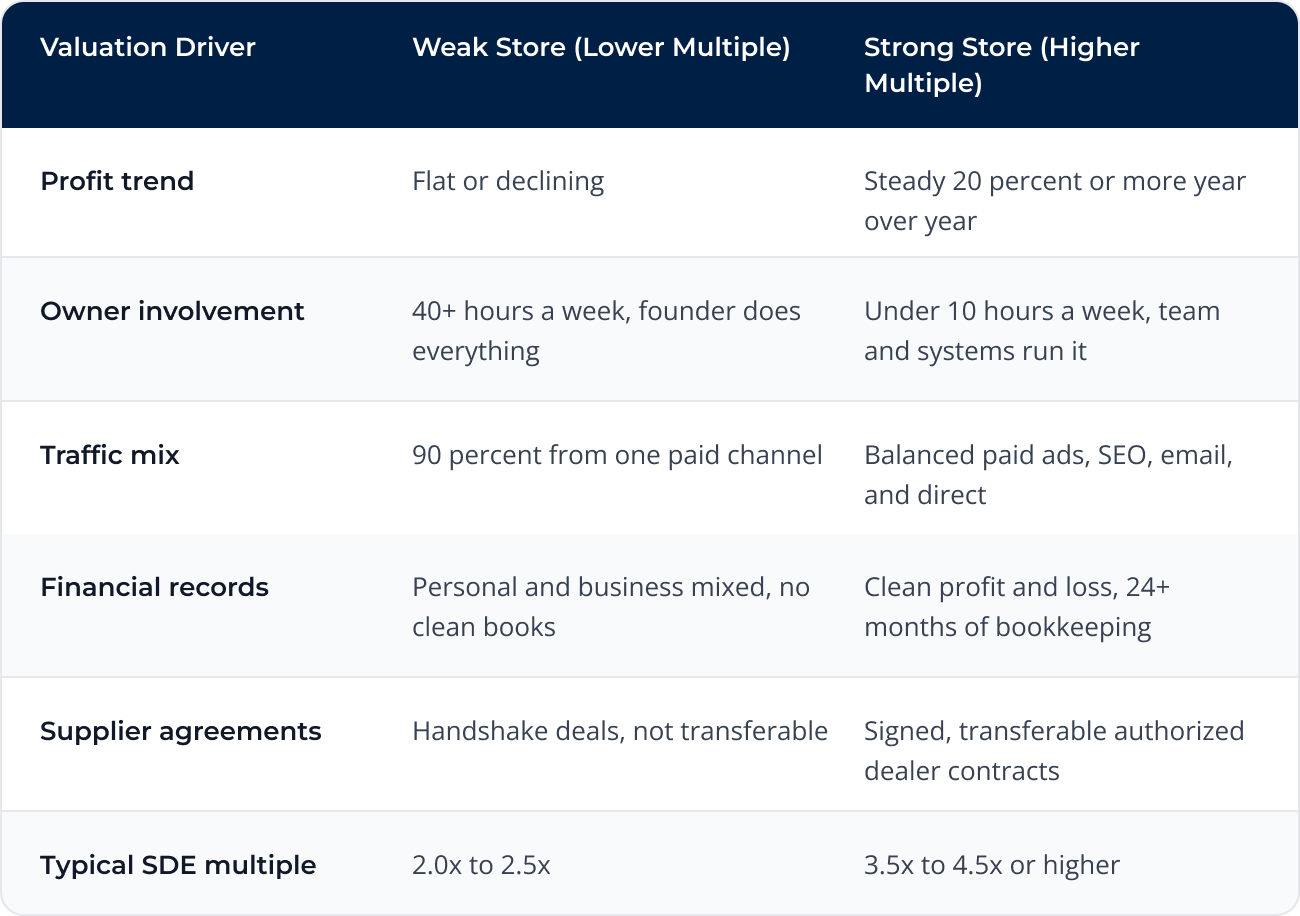Click the Strong Store (Higher Multiple) header
Screen dimensions: 1300x916
click(1002, 65)
